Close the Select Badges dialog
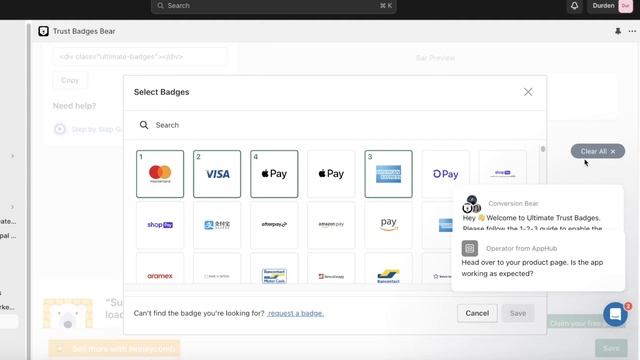The height and width of the screenshot is (360, 640). click(528, 92)
